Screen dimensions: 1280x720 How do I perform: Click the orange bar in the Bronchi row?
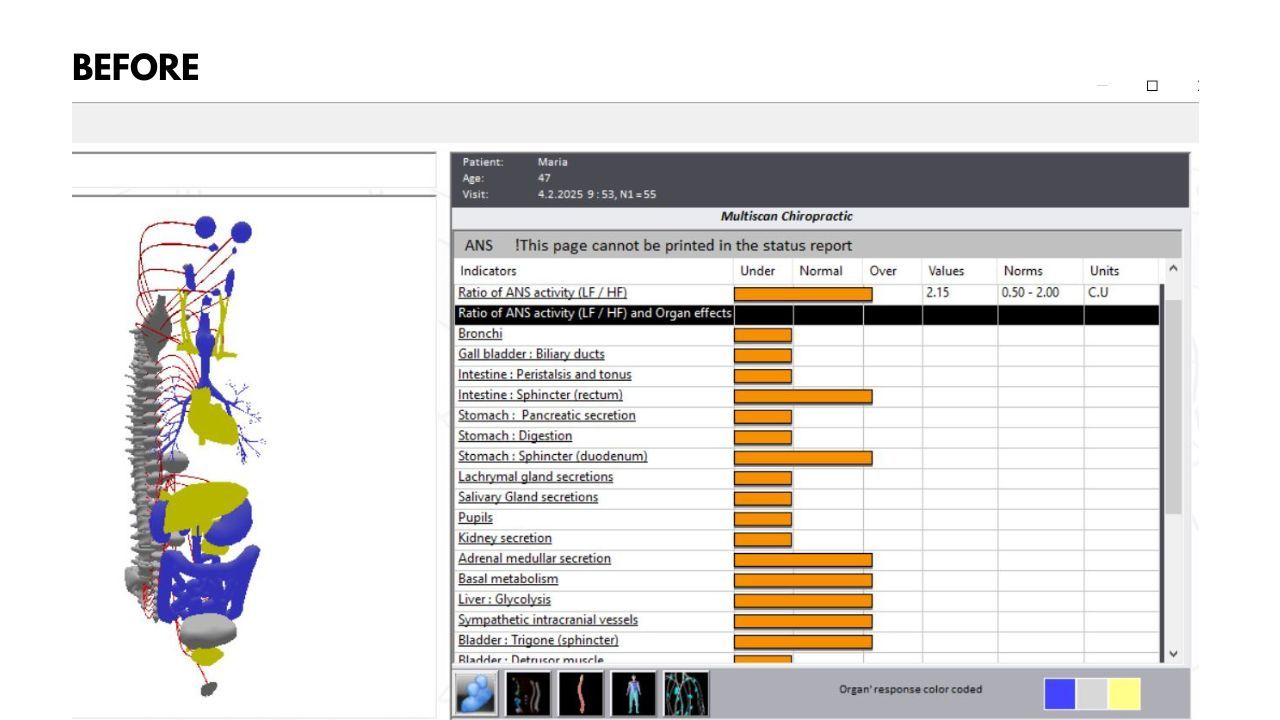763,335
